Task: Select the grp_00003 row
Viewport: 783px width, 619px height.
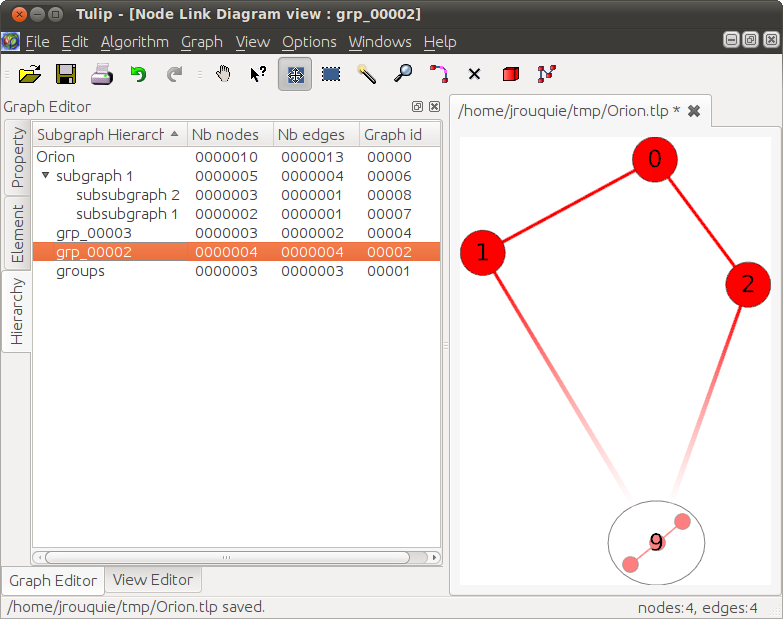Action: point(236,233)
